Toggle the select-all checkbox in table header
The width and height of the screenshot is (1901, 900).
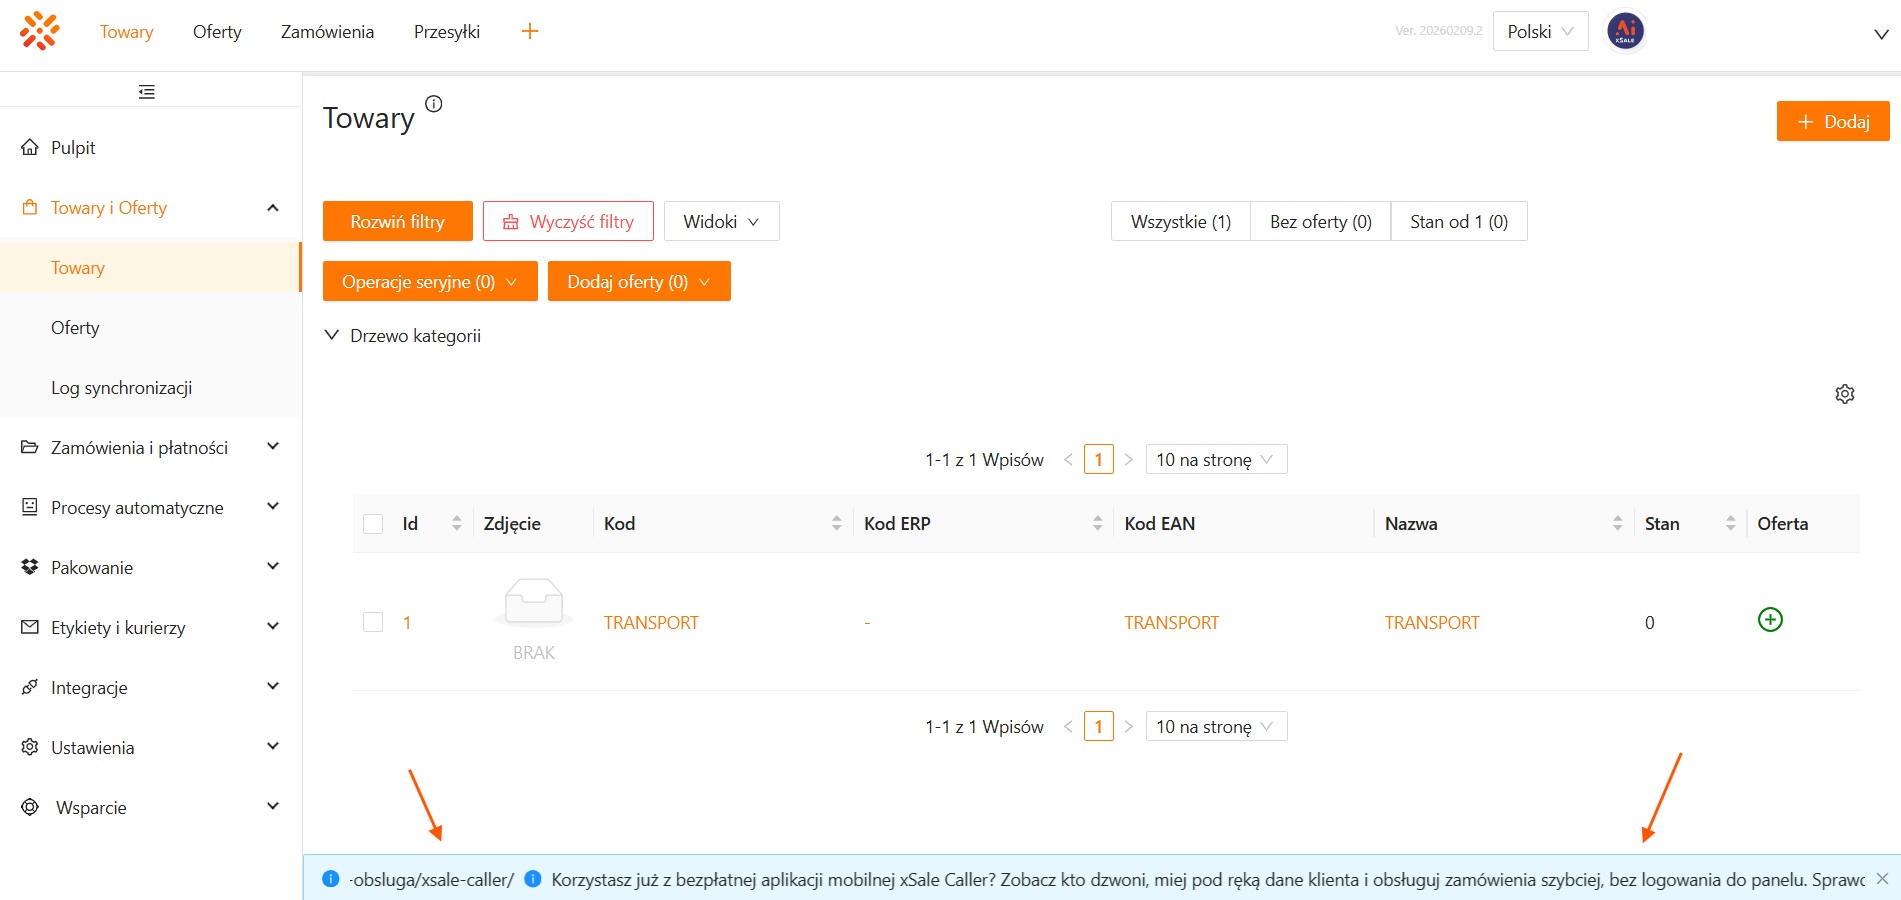(373, 524)
